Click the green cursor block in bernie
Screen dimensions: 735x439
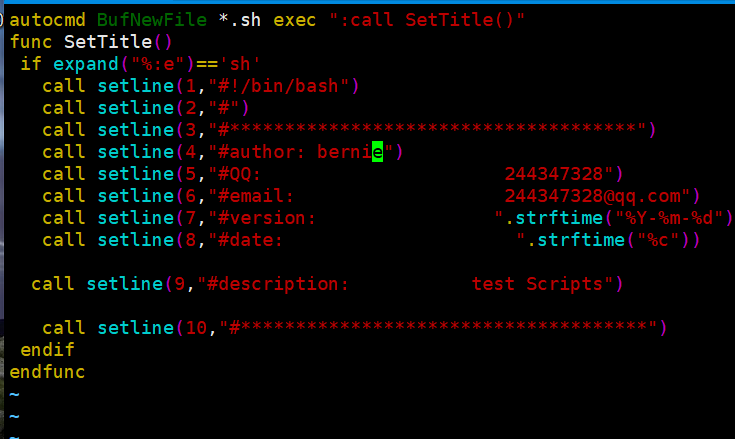click(377, 152)
